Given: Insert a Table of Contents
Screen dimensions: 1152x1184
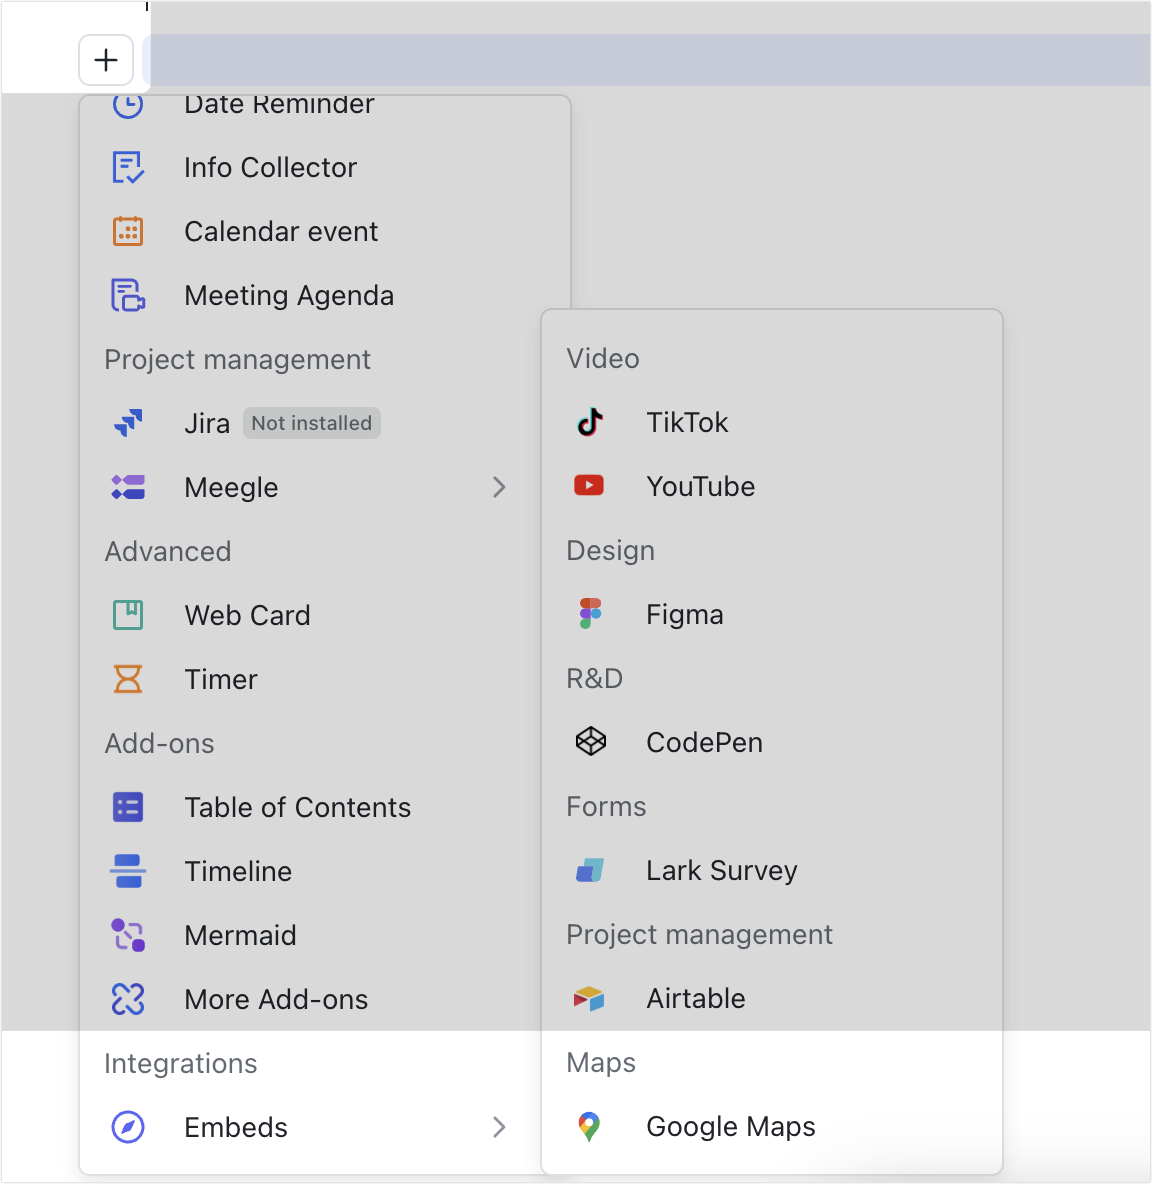Looking at the screenshot, I should pos(297,807).
